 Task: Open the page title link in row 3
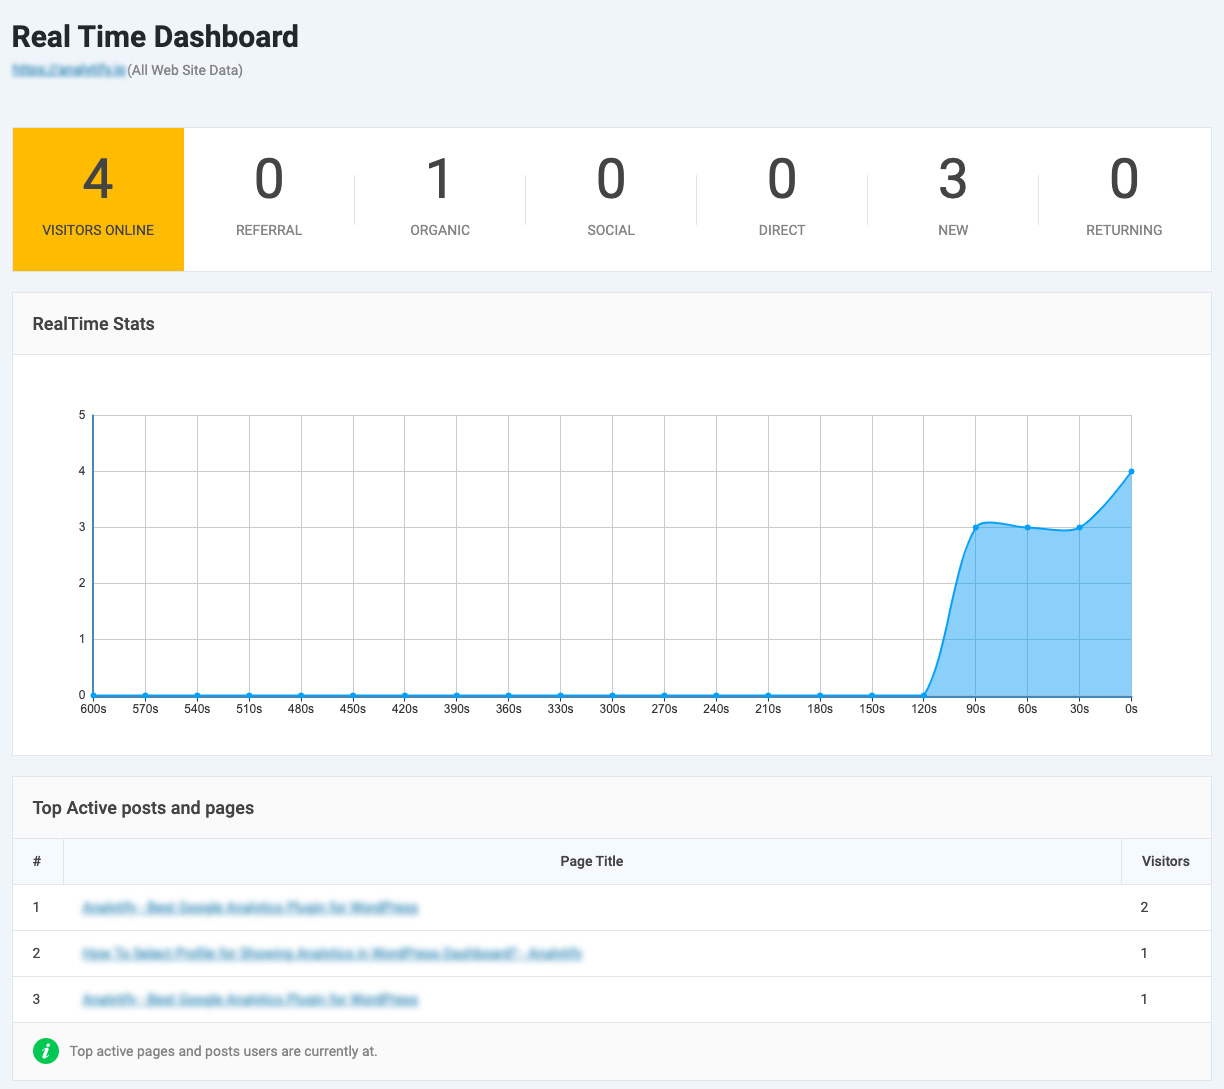point(250,1000)
